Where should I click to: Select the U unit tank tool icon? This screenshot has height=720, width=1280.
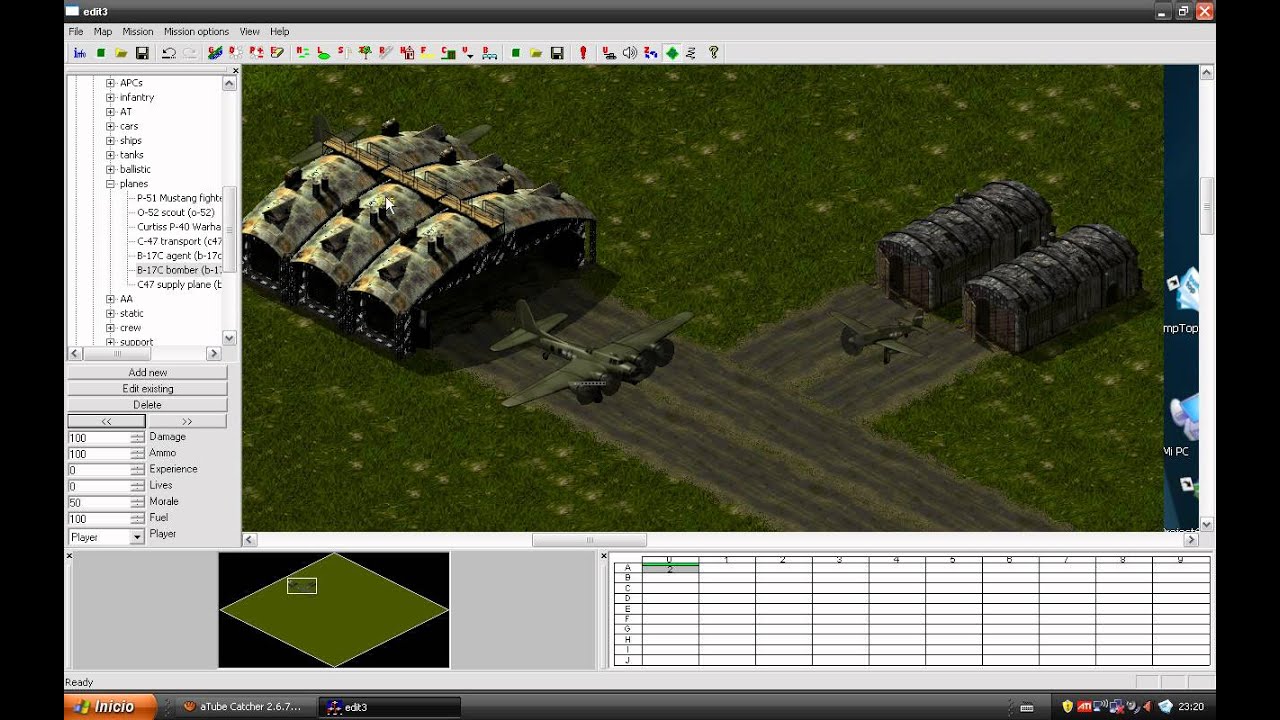(x=609, y=52)
